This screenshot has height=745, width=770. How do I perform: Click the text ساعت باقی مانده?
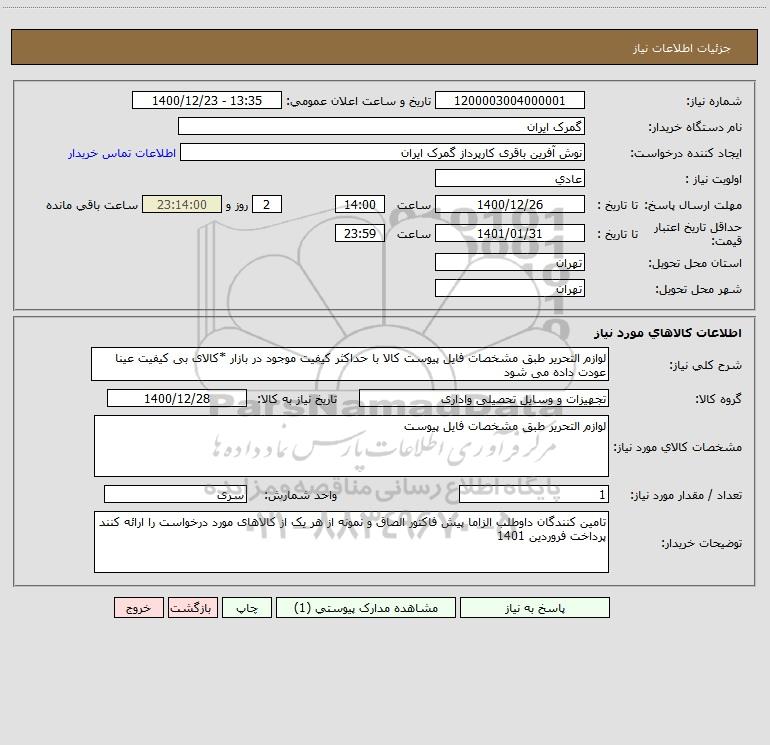coord(92,205)
